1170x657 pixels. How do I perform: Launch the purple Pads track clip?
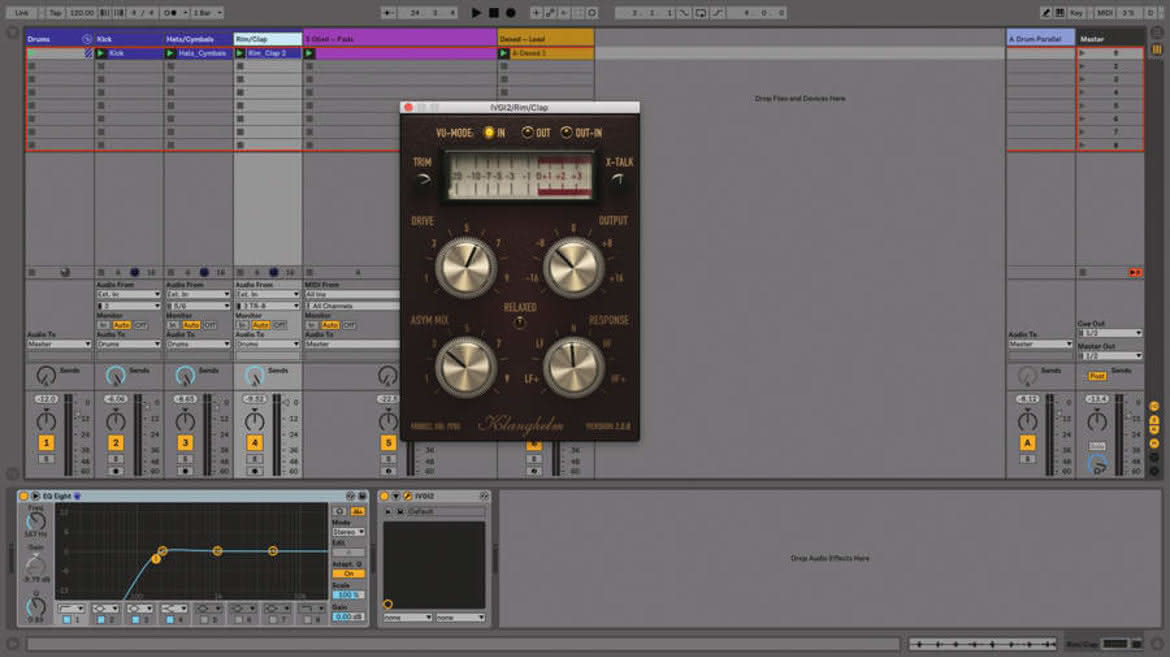click(309, 53)
